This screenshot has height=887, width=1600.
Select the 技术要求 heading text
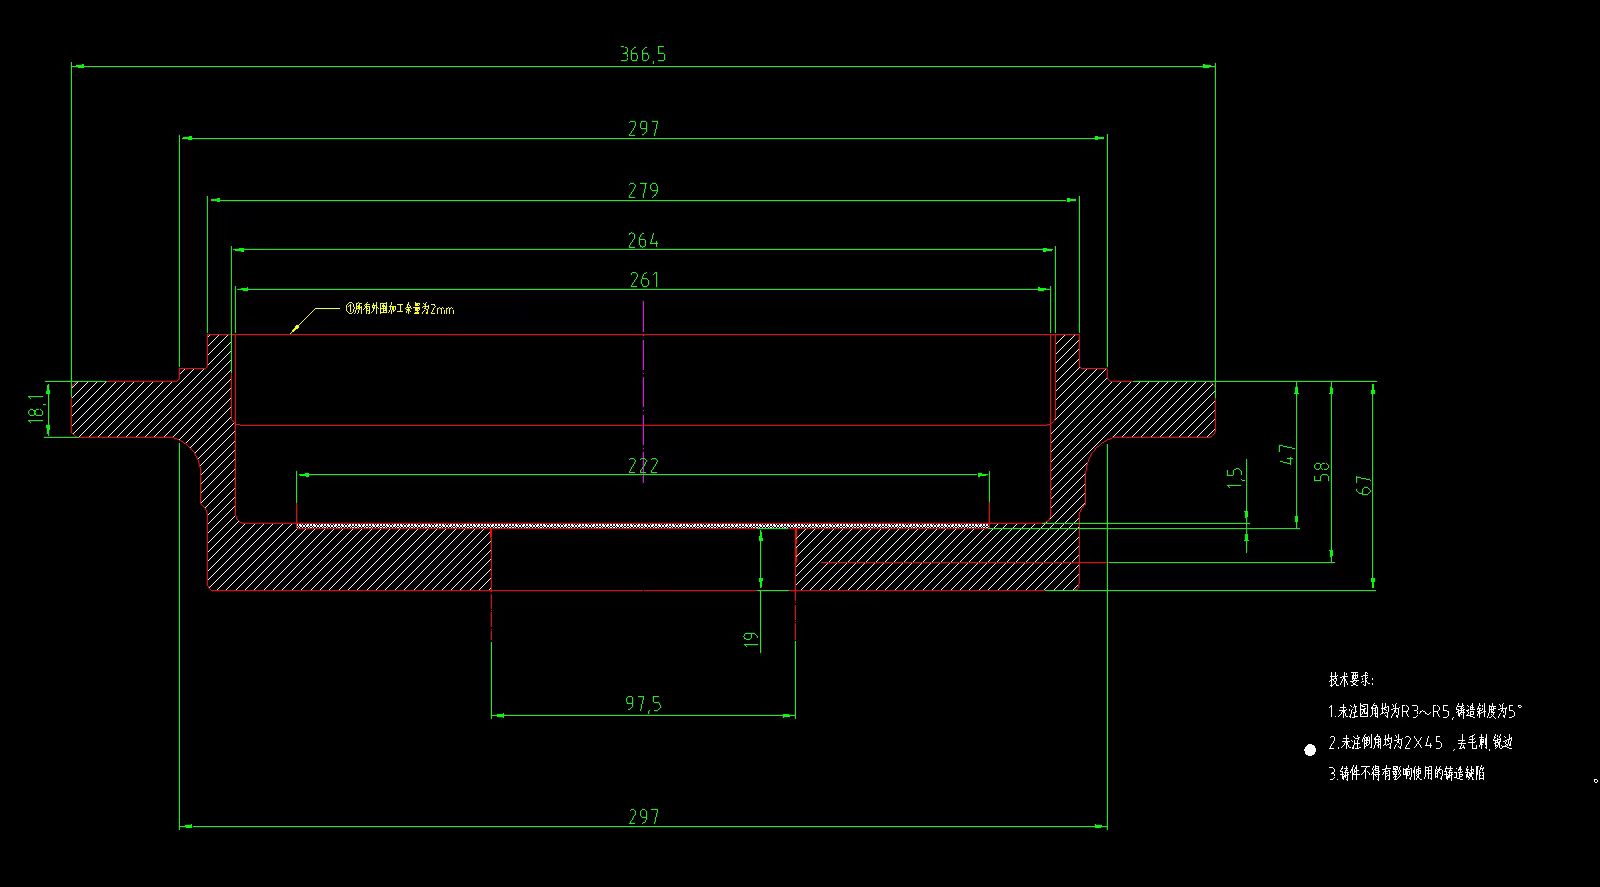[x=1351, y=679]
